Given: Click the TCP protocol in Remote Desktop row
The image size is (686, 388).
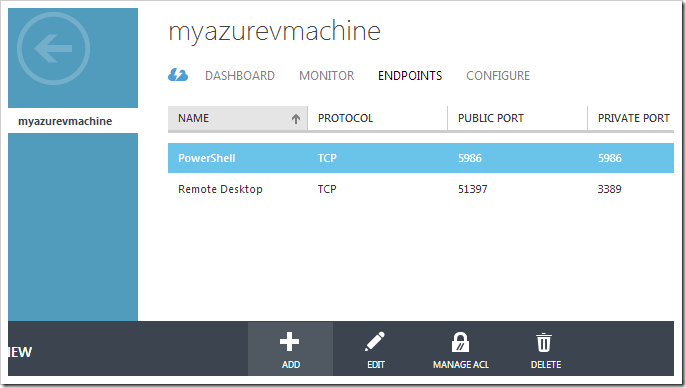Looking at the screenshot, I should pyautogui.click(x=327, y=189).
